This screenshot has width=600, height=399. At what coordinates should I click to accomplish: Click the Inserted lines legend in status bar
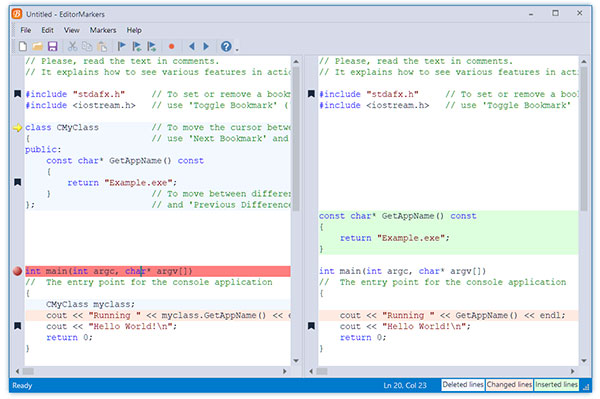556,385
